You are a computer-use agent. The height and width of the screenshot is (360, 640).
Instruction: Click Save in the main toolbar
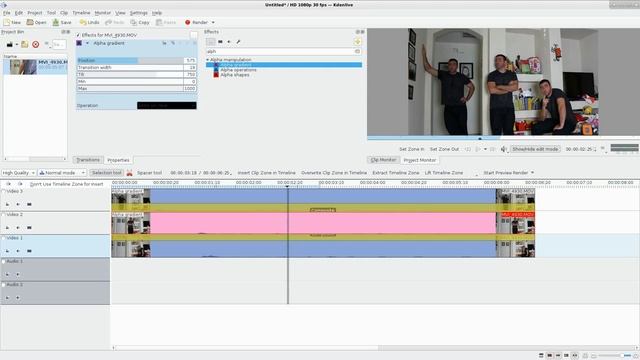click(62, 22)
